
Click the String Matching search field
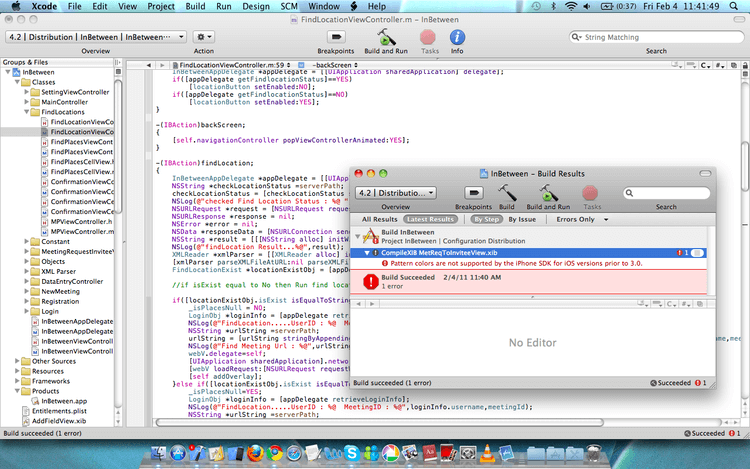tap(656, 37)
